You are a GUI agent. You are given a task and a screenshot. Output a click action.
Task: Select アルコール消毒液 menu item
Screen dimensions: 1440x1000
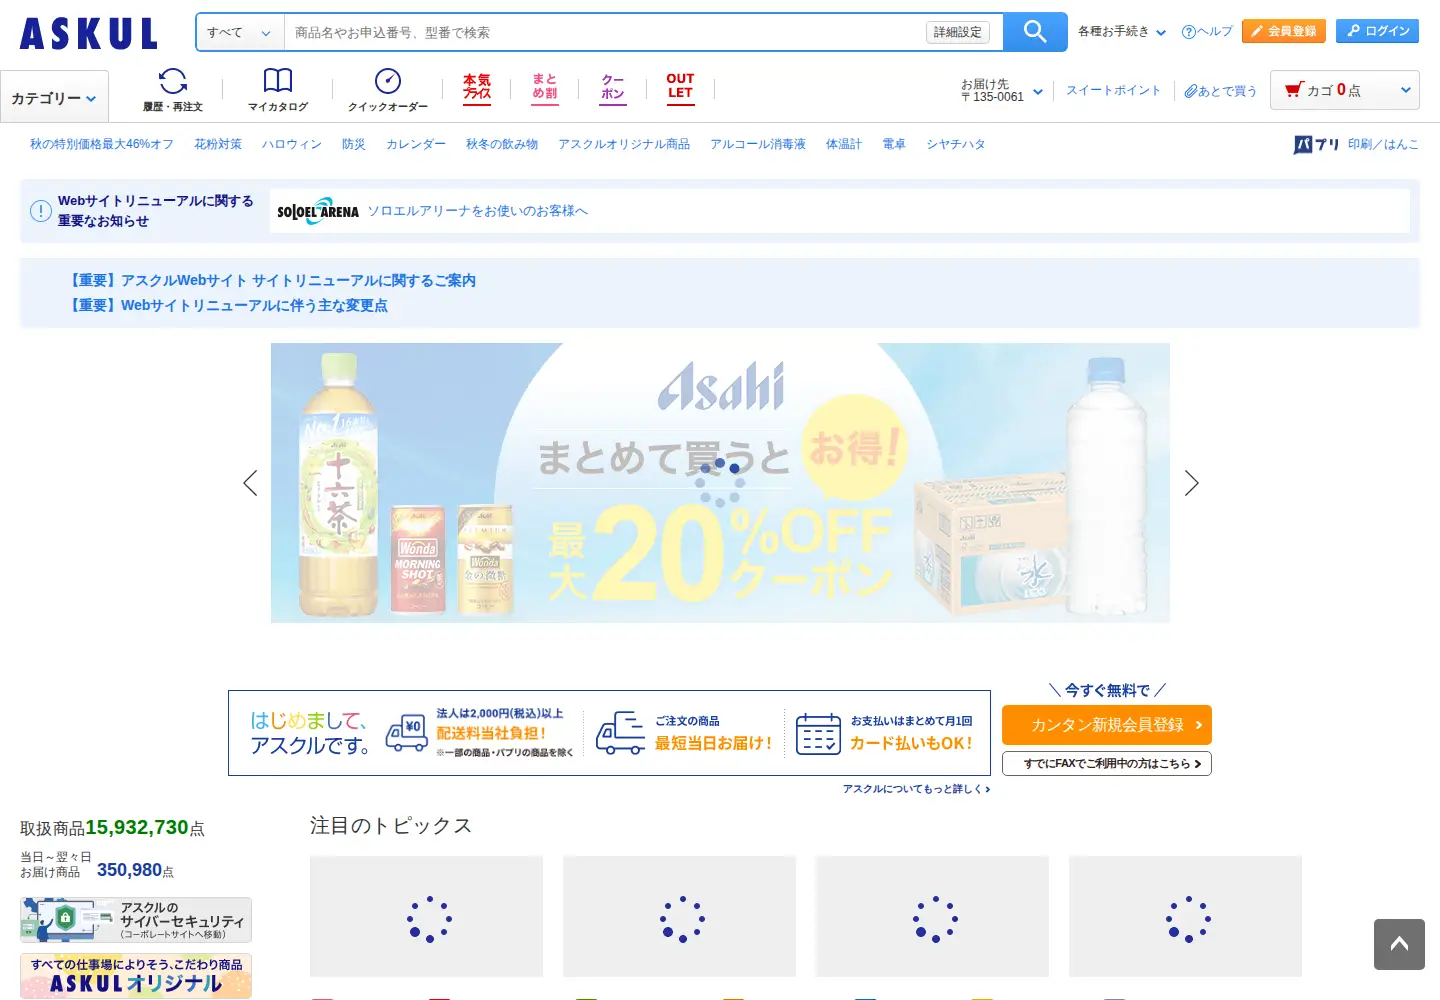[x=758, y=144]
